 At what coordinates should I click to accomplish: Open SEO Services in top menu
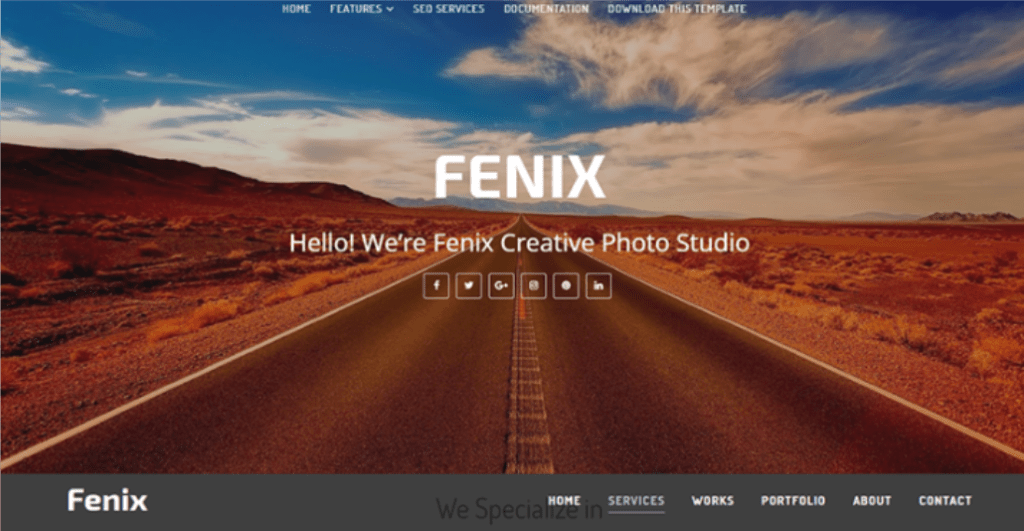[449, 9]
